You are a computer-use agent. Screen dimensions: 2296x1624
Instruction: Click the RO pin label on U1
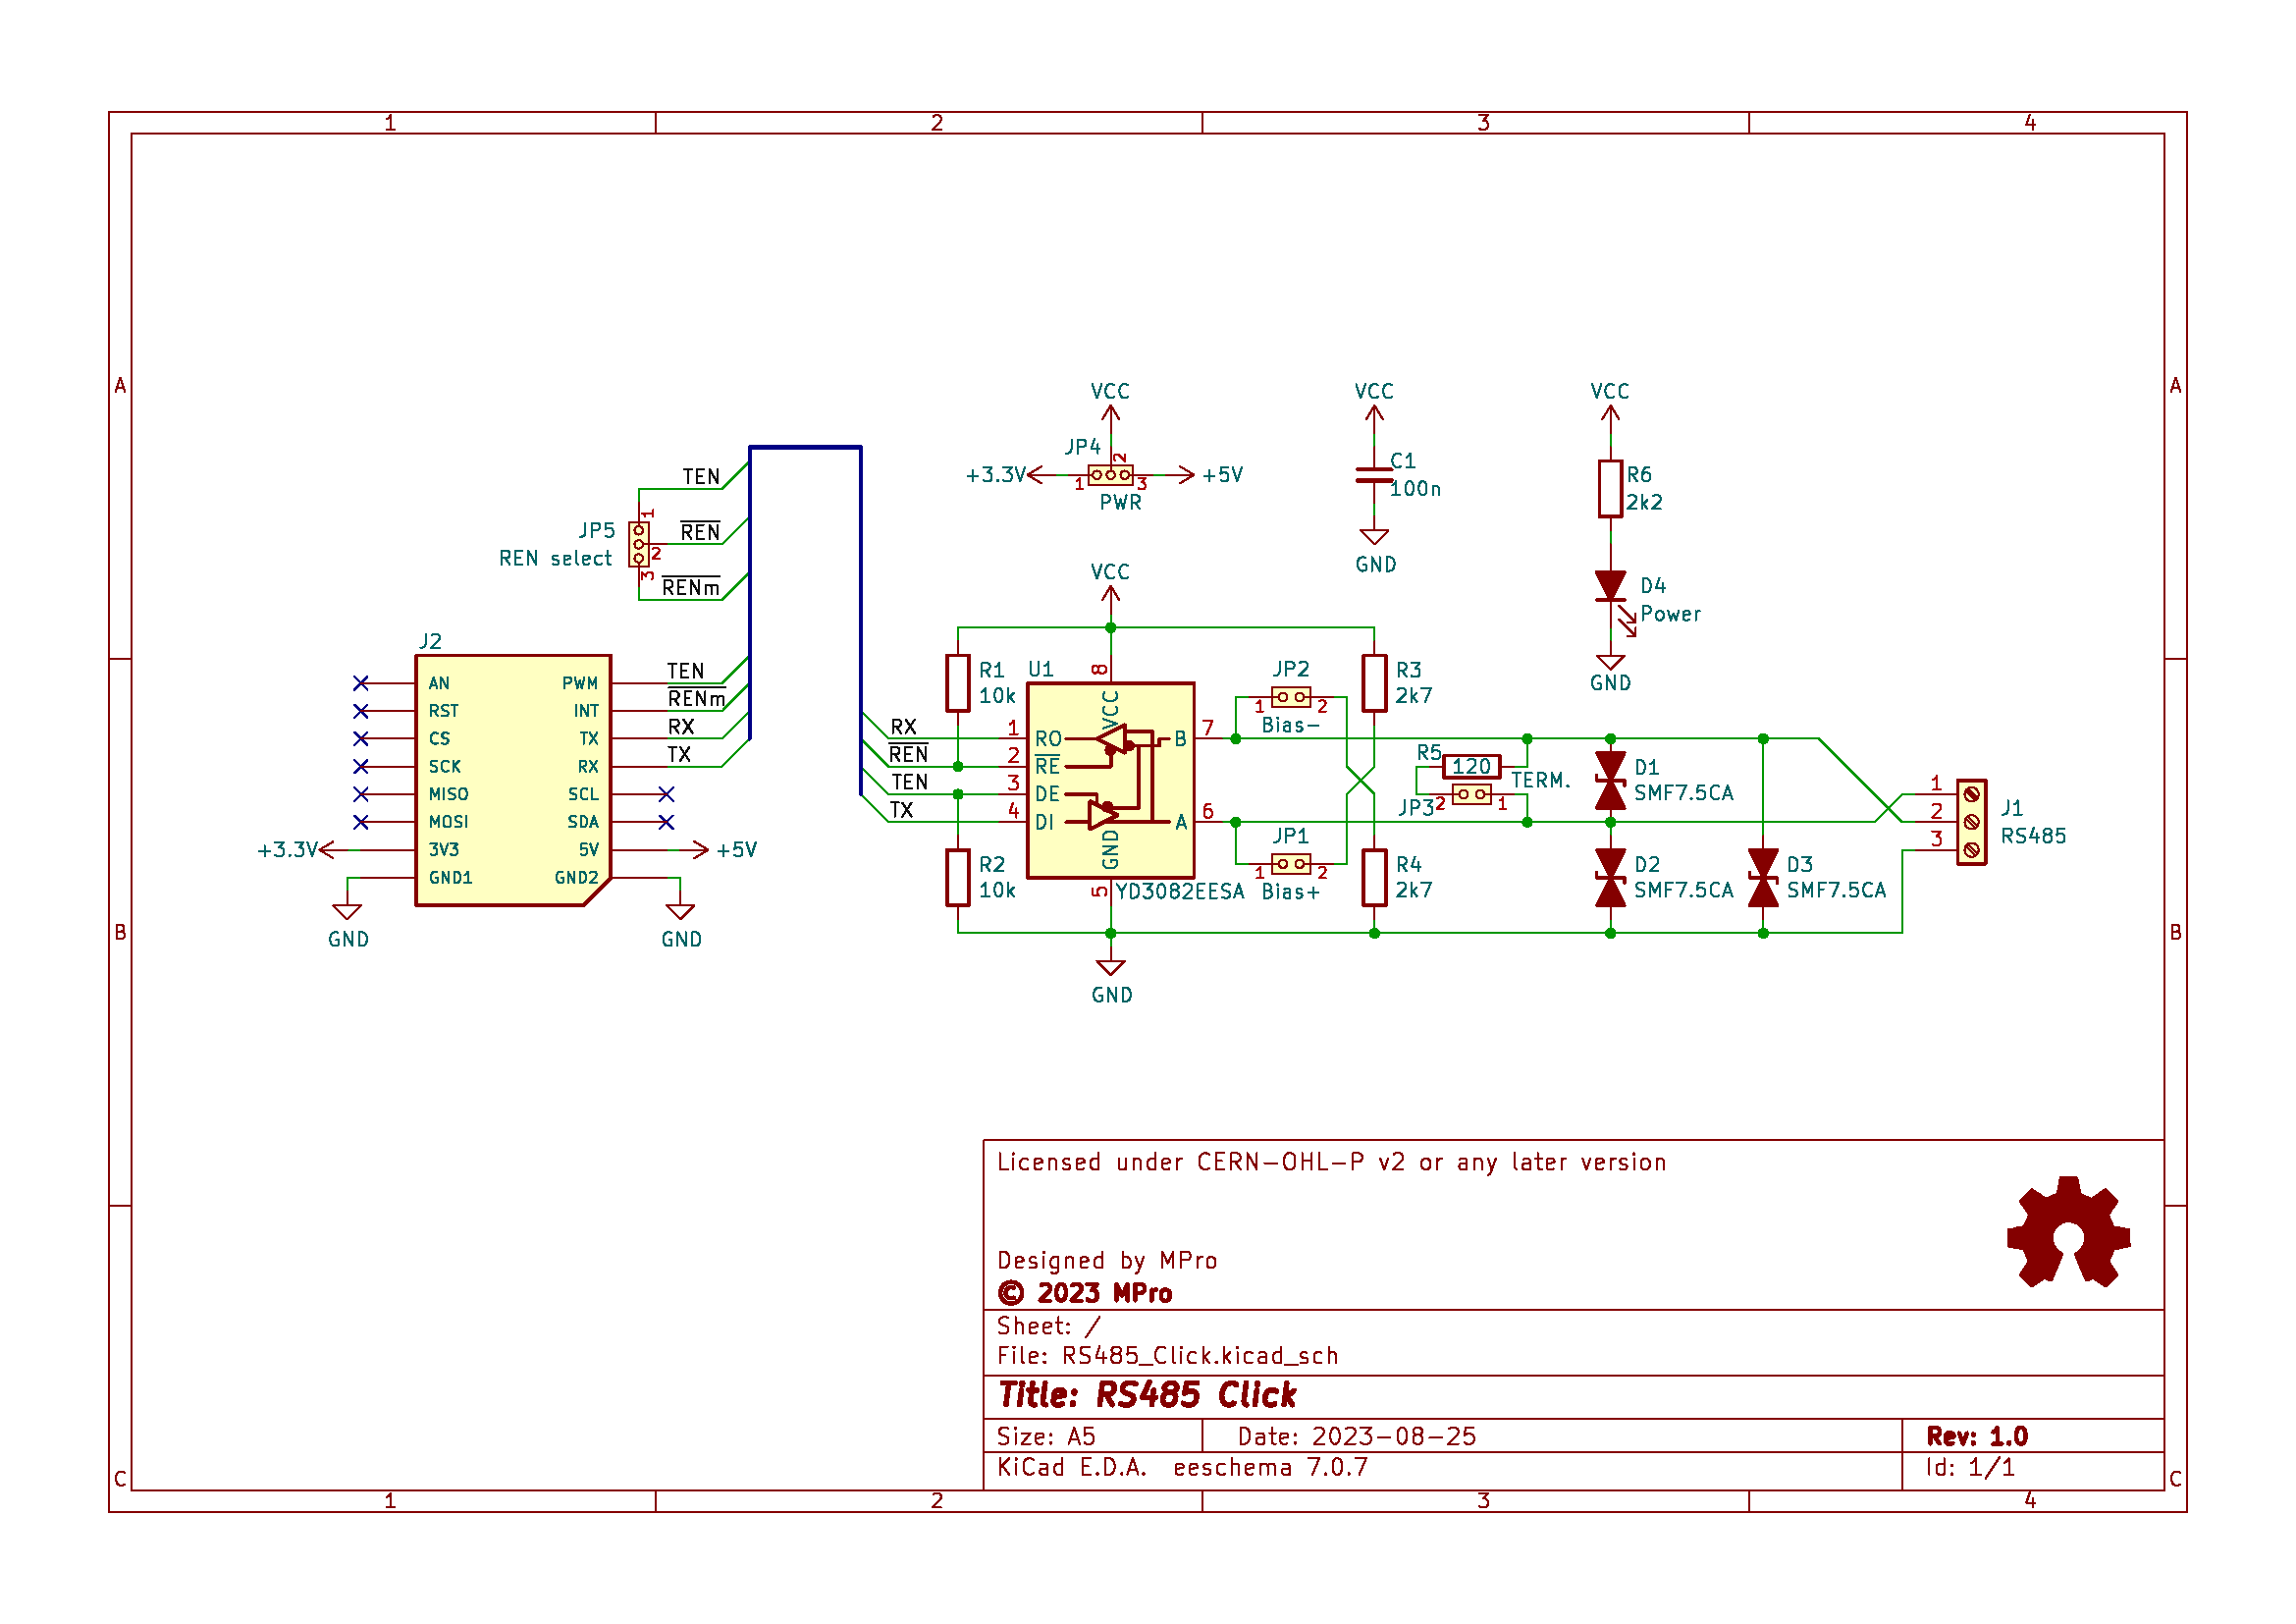(1048, 739)
